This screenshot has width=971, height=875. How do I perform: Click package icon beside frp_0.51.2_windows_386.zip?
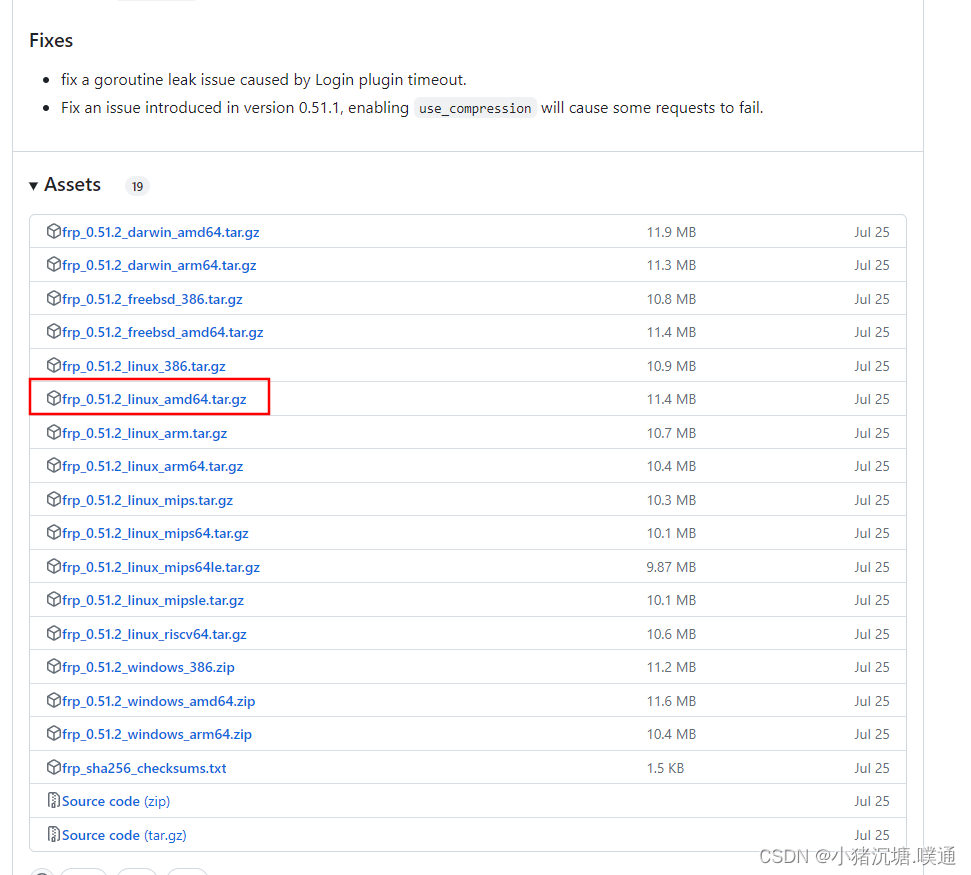pos(54,667)
